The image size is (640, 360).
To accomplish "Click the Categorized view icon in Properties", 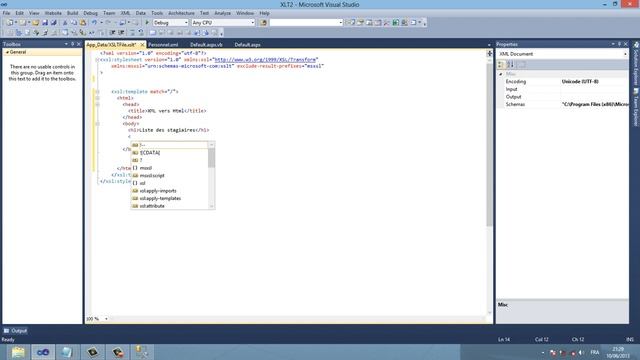I will 501,64.
